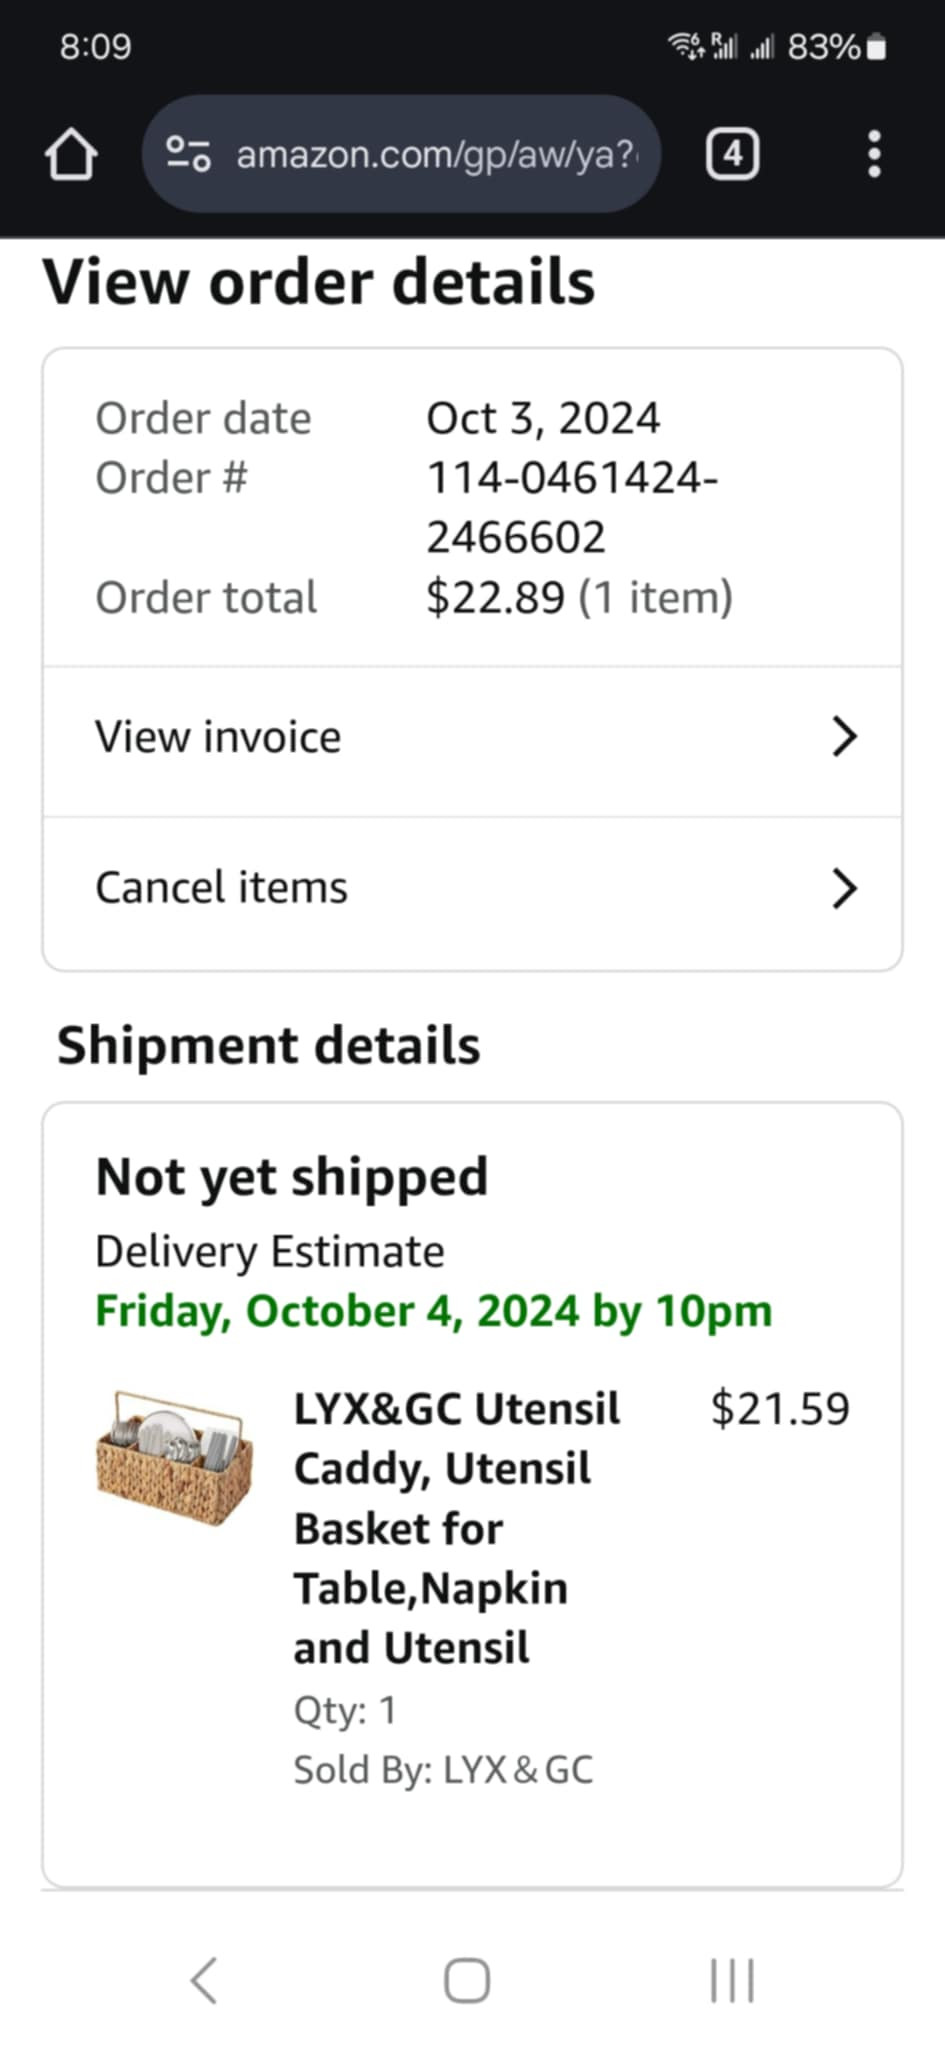Open the tab switcher showing 4 tabs
This screenshot has width=945, height=2048.
coord(732,154)
